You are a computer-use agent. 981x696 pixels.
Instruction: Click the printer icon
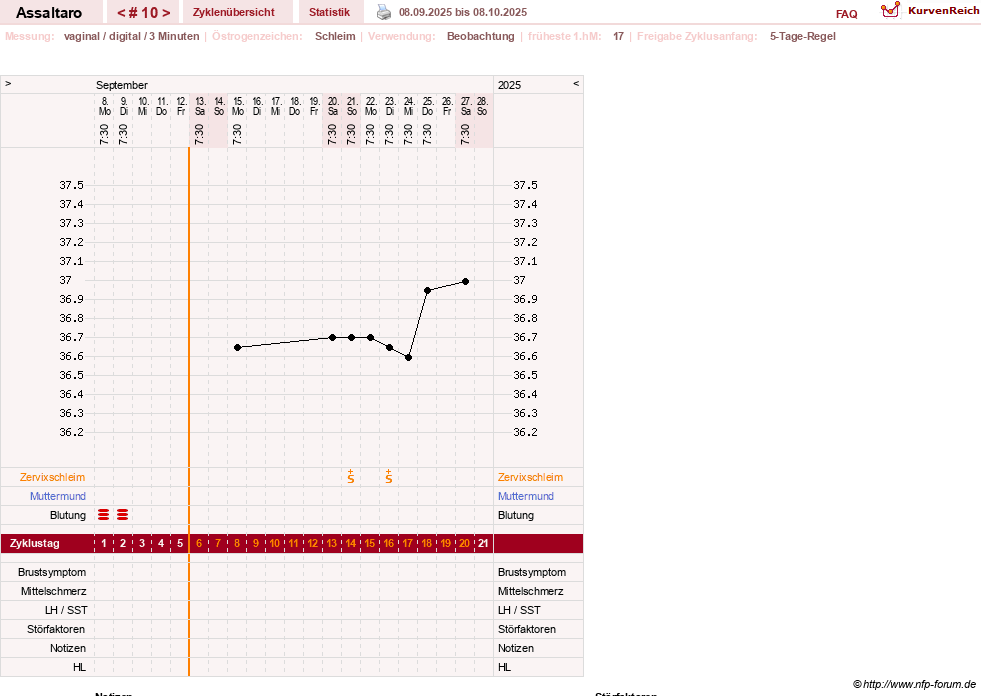pyautogui.click(x=384, y=12)
